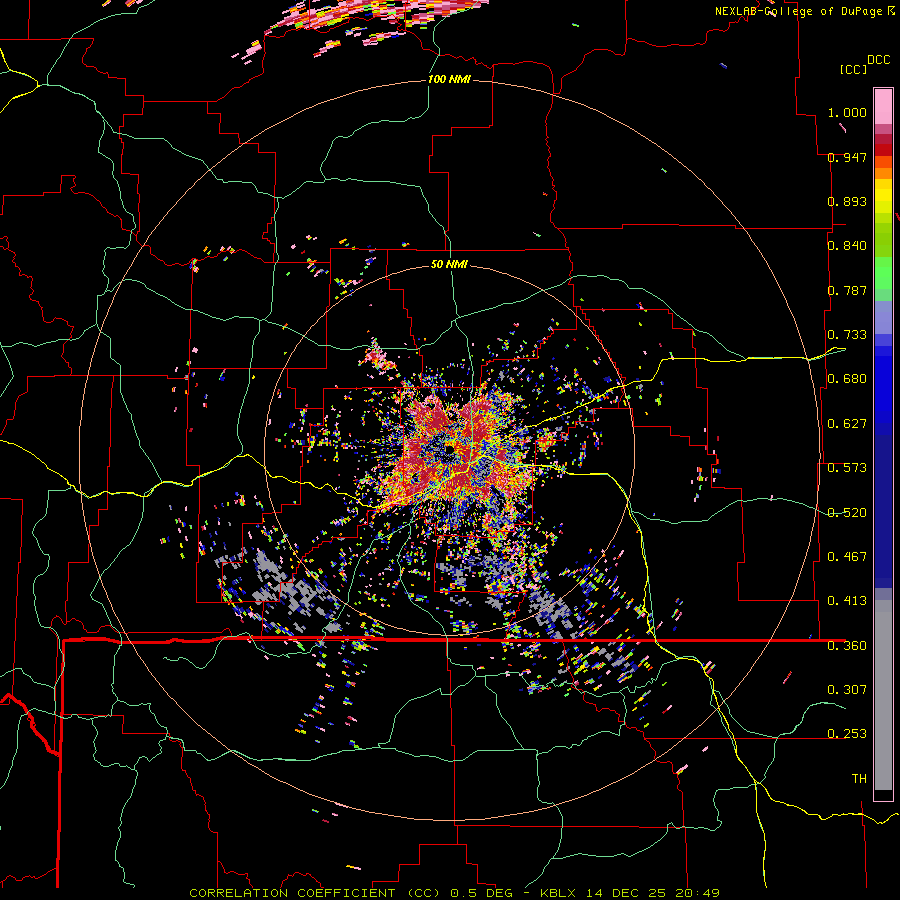Click the CORRELATION COEFFICIENT (CC) 0.5 DEG caption

click(349, 893)
